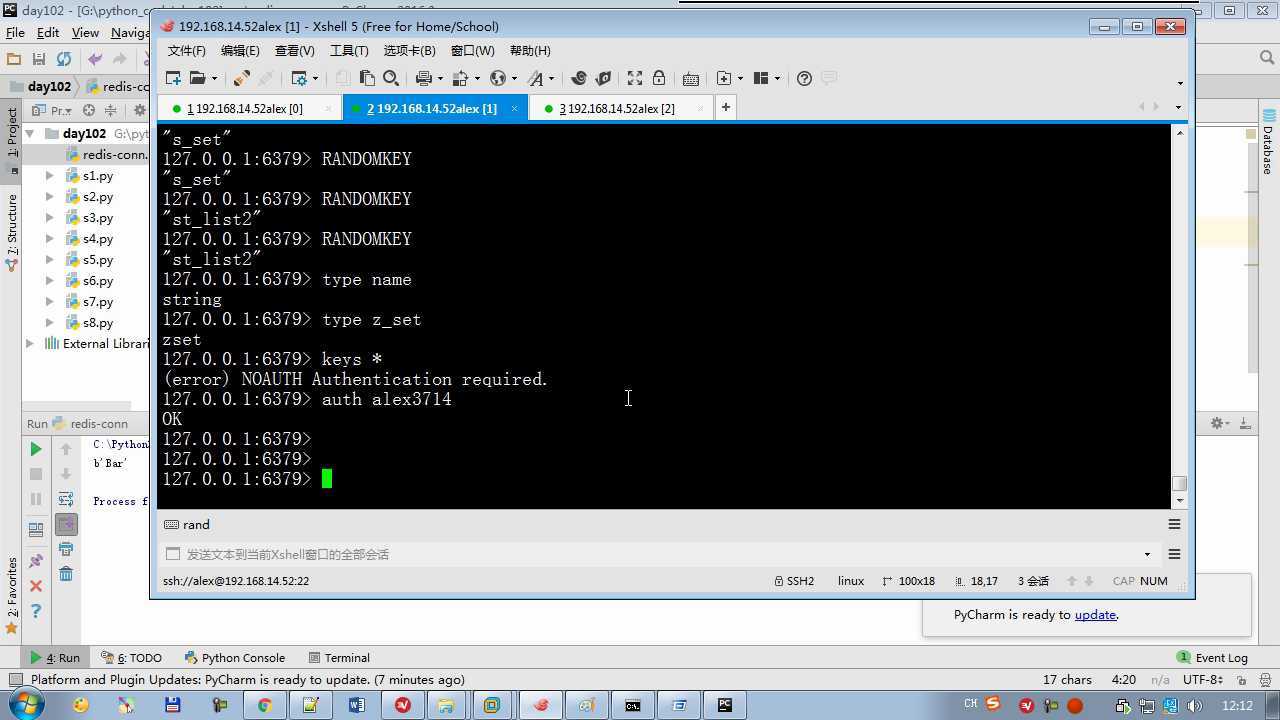Click the Print icon in Xshell toolbar
This screenshot has width=1280, height=720.
(x=424, y=78)
